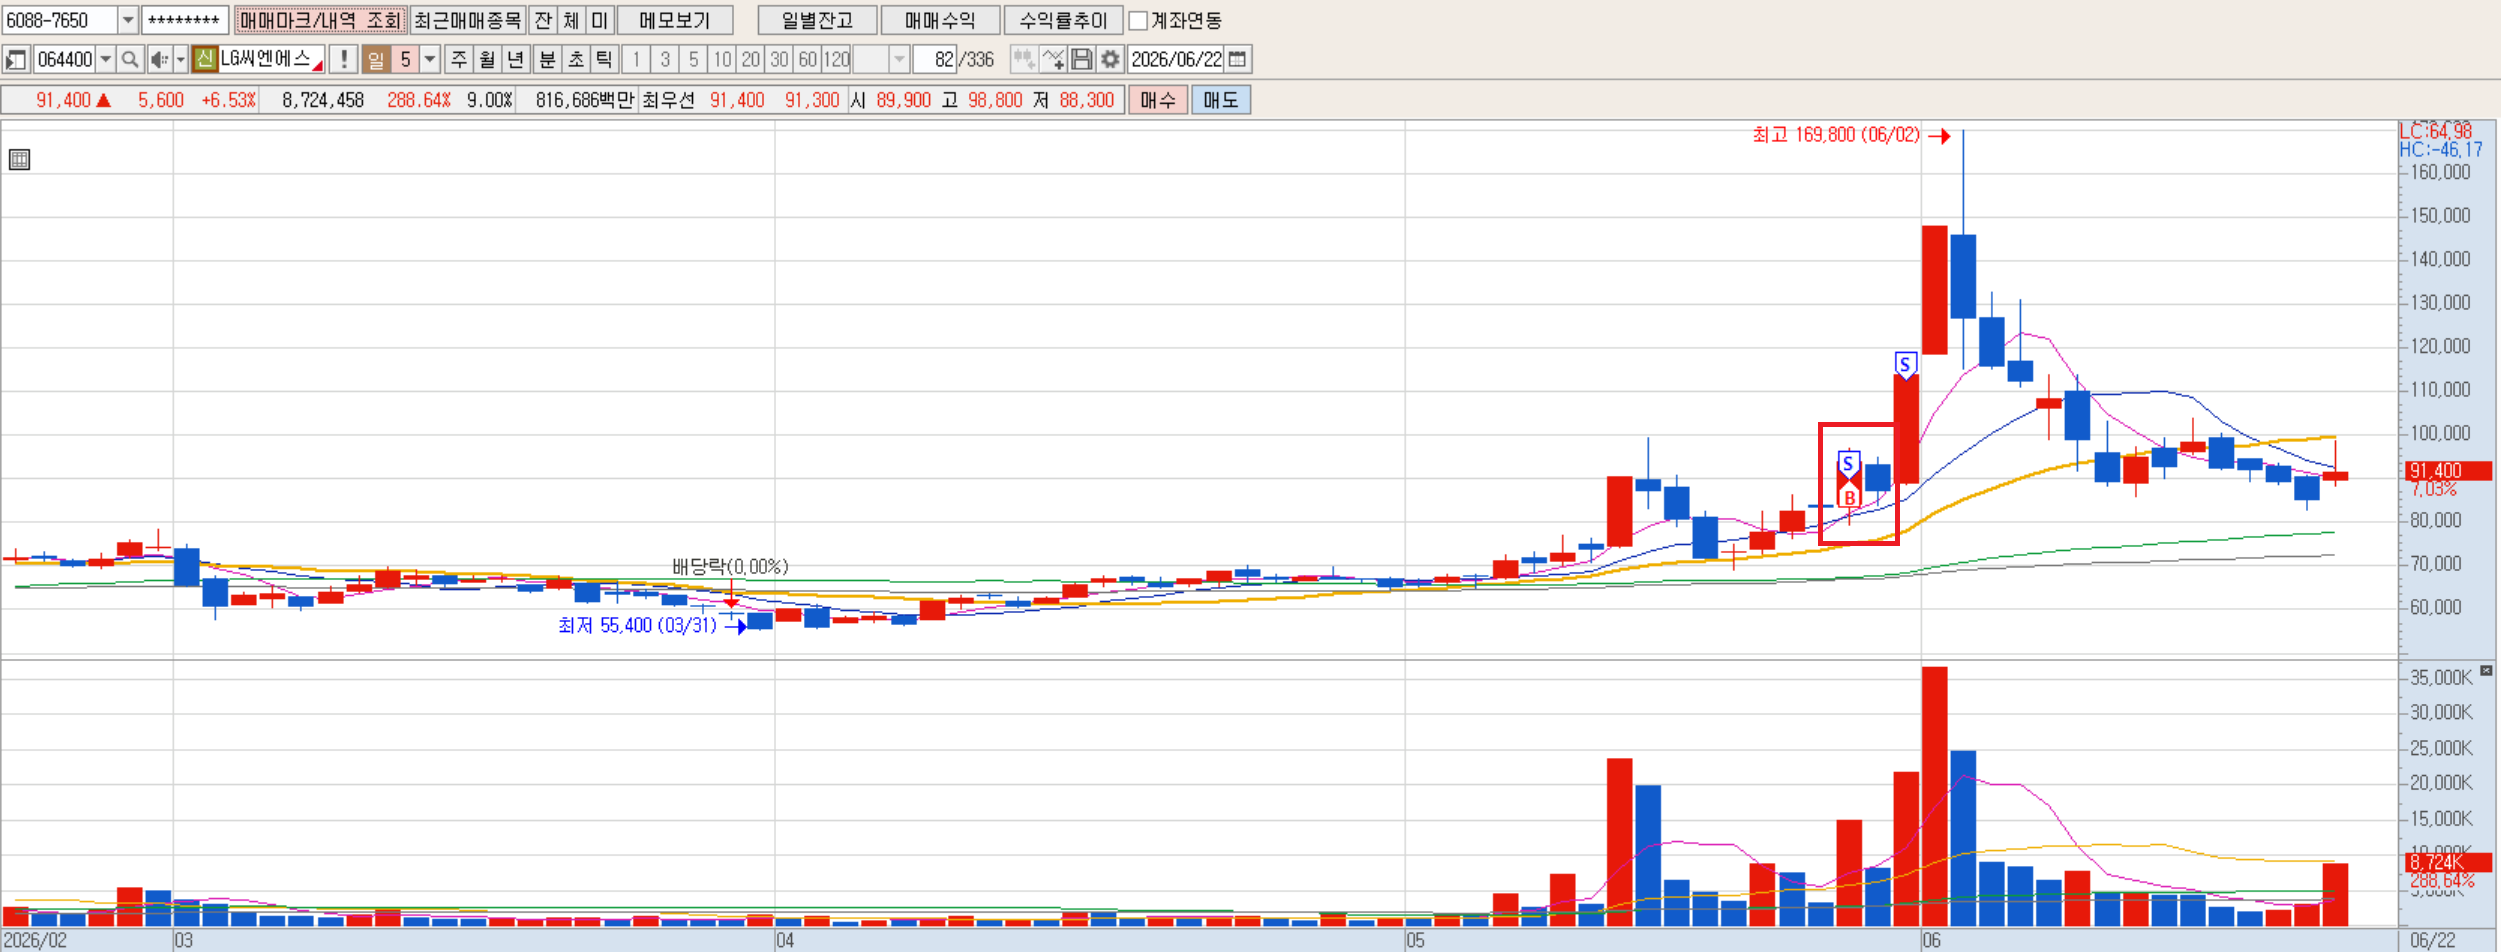2501x952 pixels.
Task: Open the 매매수익 tab button
Action: (940, 20)
